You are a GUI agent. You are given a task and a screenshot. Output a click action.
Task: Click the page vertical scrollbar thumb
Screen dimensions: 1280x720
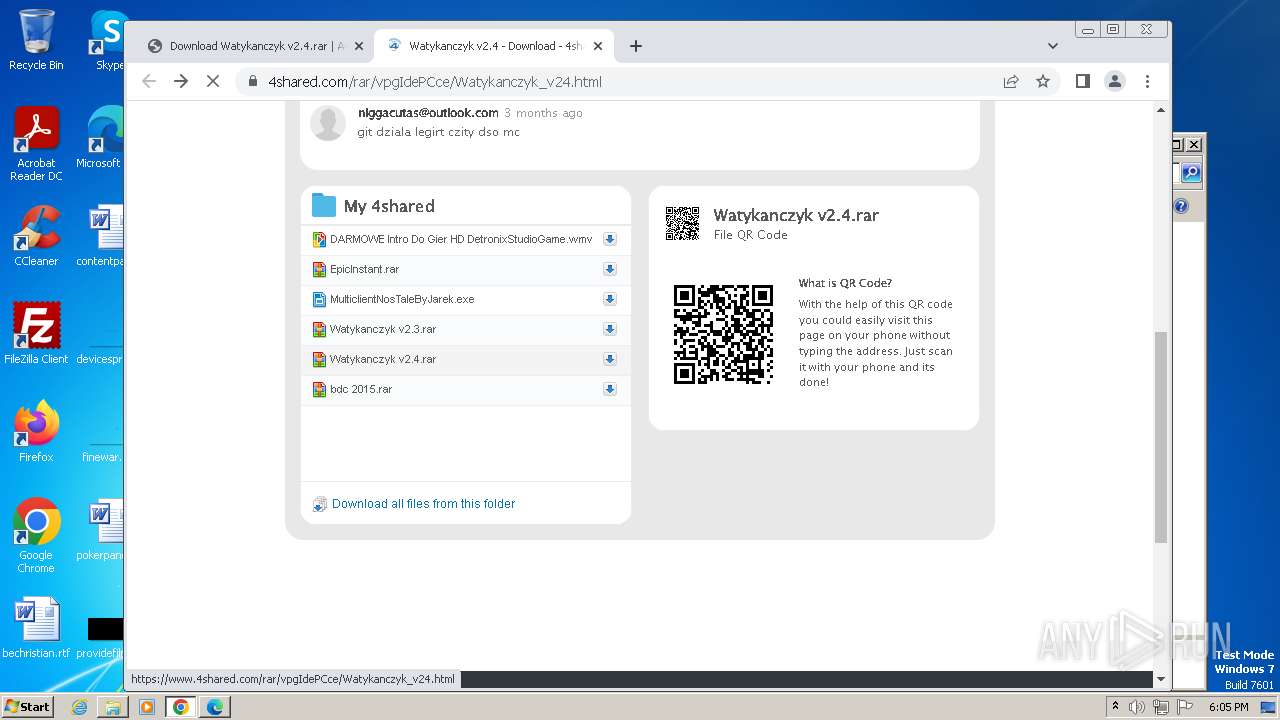coord(1160,437)
